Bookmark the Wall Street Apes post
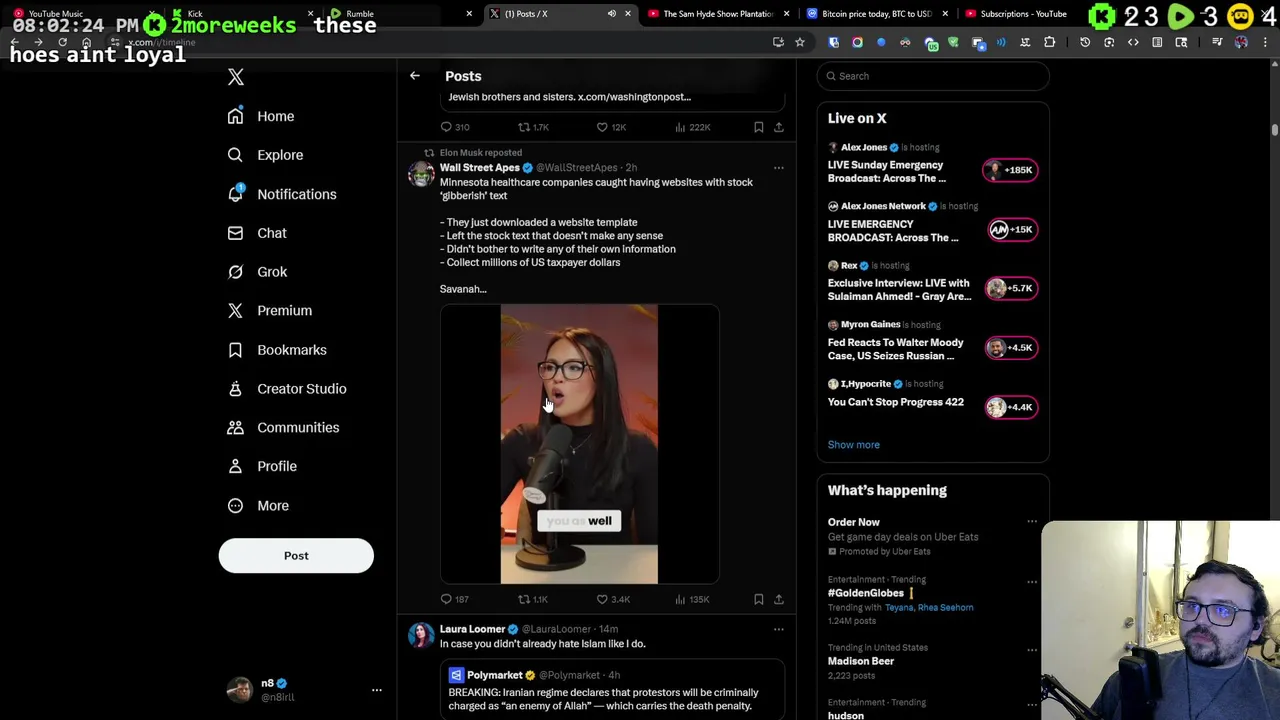The height and width of the screenshot is (720, 1280). 758,599
